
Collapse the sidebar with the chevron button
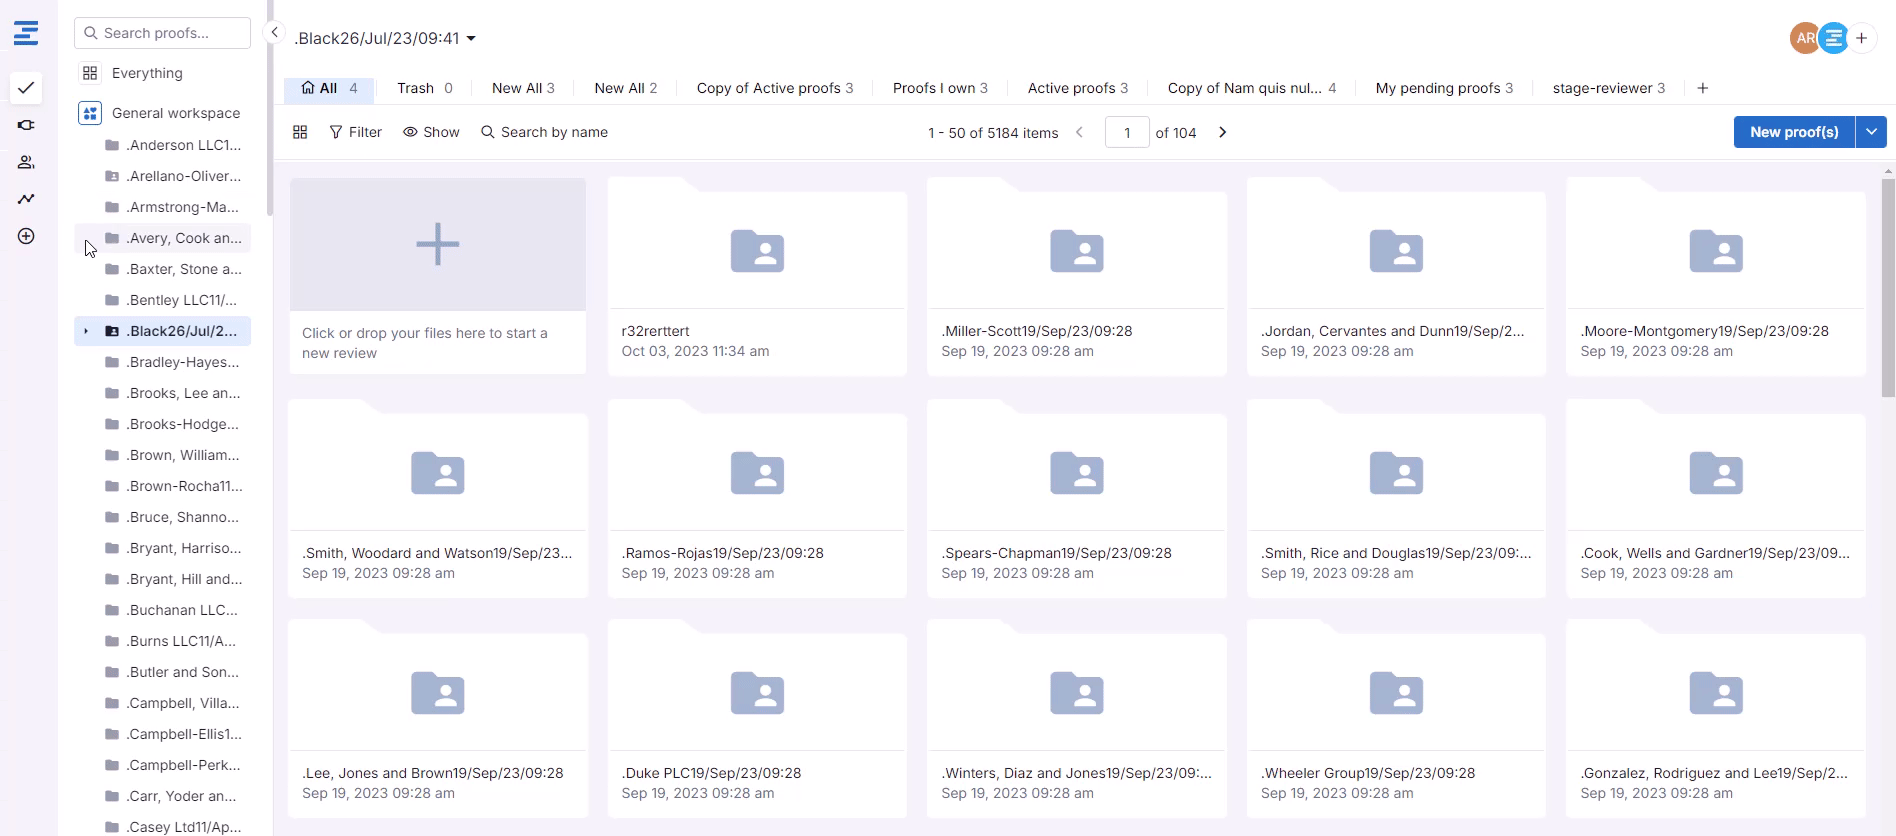274,32
